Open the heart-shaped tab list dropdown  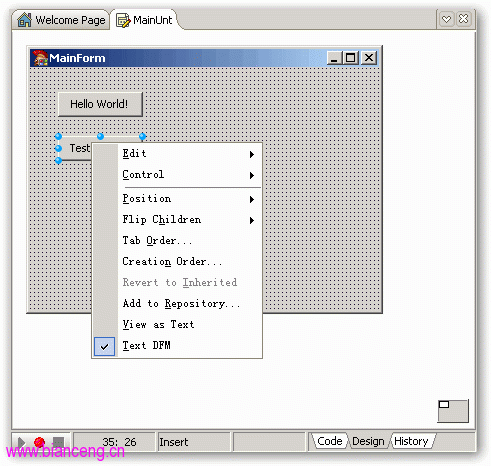pyautogui.click(x=447, y=19)
